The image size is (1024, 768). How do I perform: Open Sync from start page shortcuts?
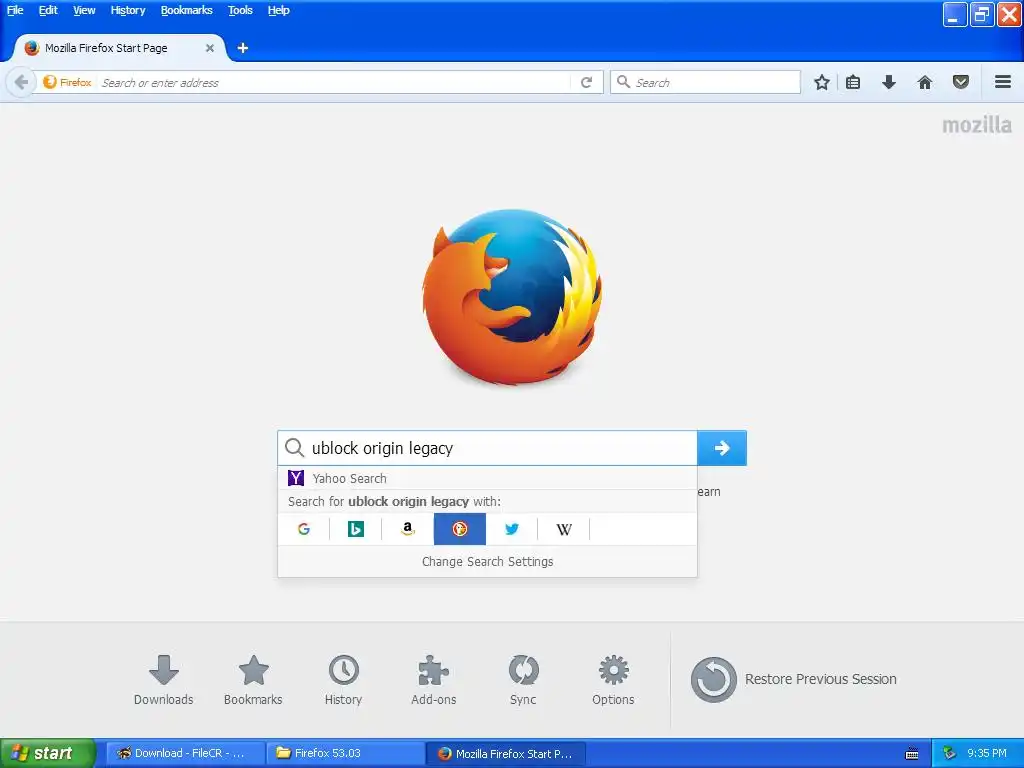pyautogui.click(x=523, y=680)
